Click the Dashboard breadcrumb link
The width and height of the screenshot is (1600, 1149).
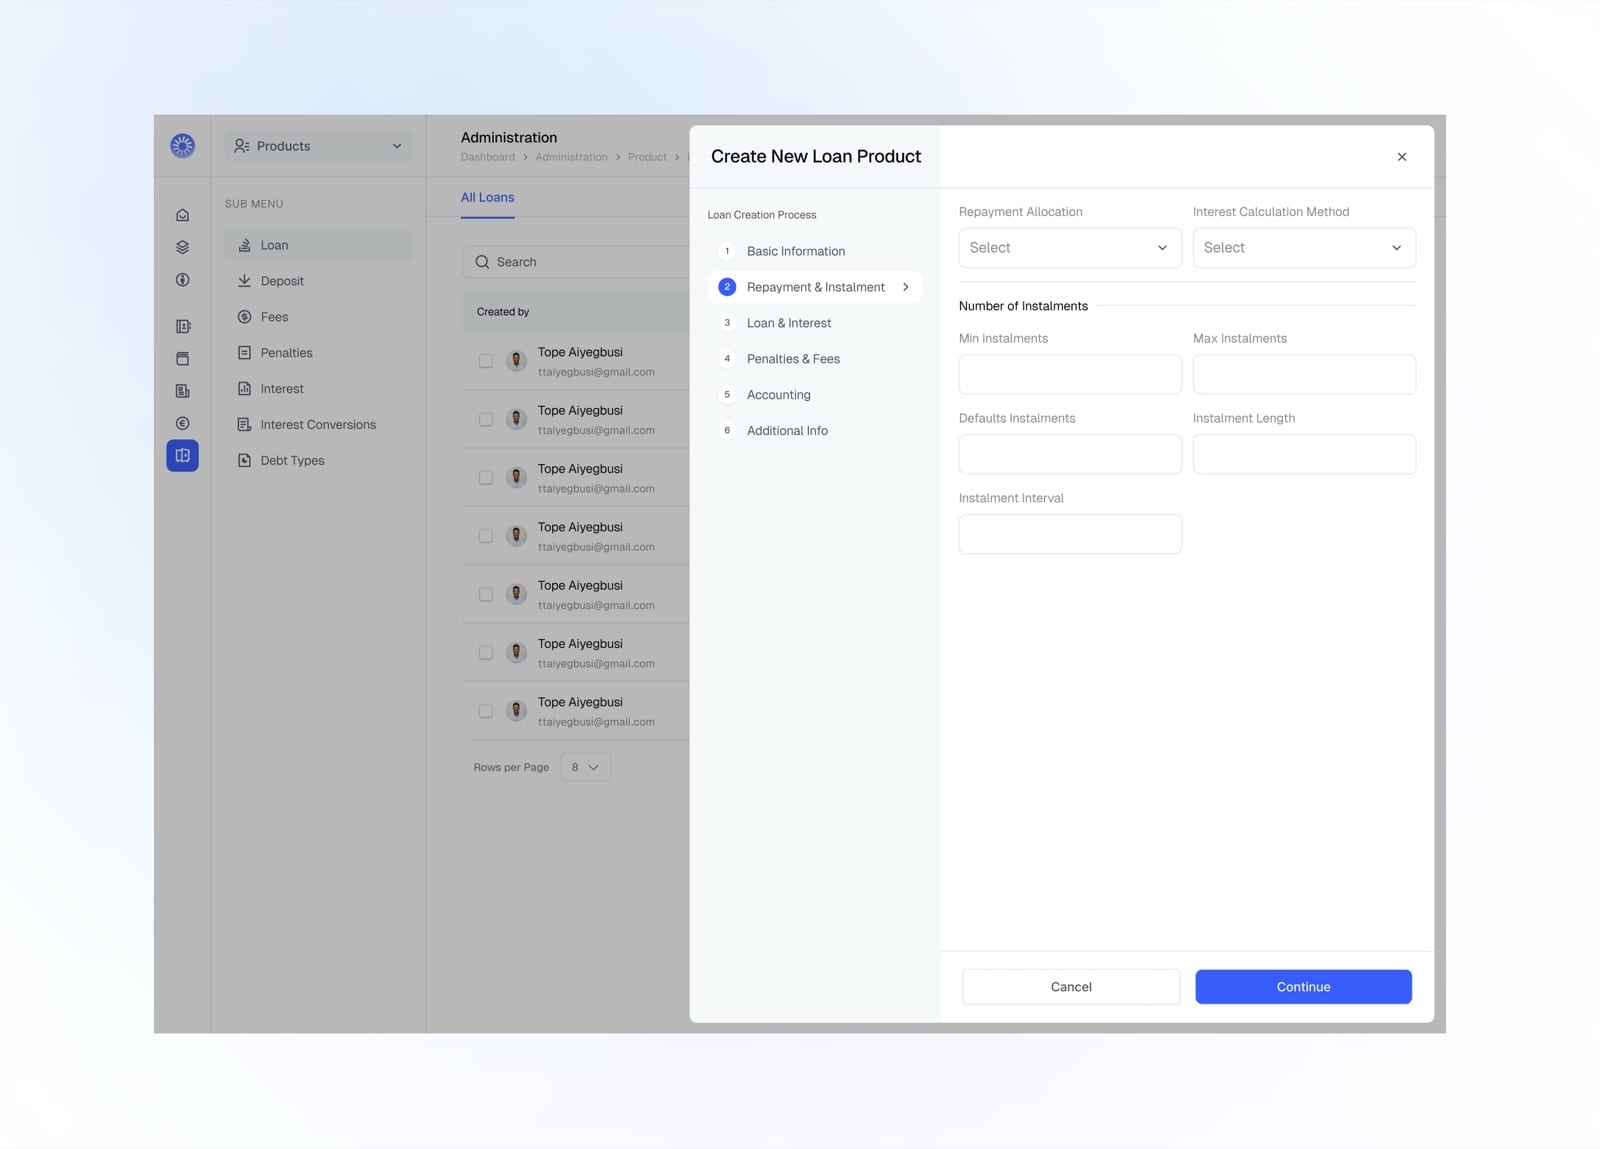pos(487,157)
